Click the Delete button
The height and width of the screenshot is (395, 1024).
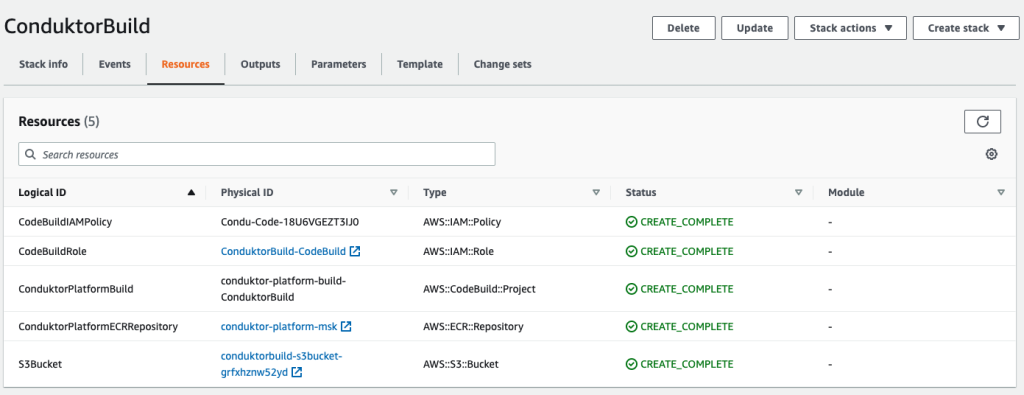tap(683, 28)
